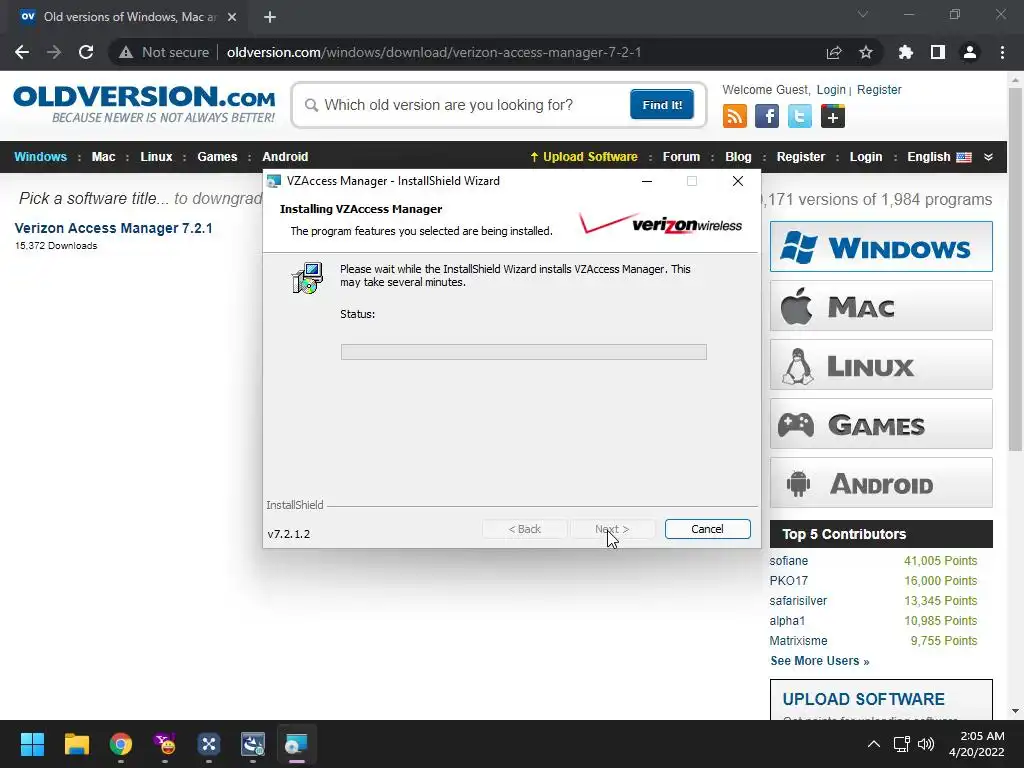The image size is (1024, 768).
Task: Open the Chrome tab search chevron
Action: coord(863,14)
